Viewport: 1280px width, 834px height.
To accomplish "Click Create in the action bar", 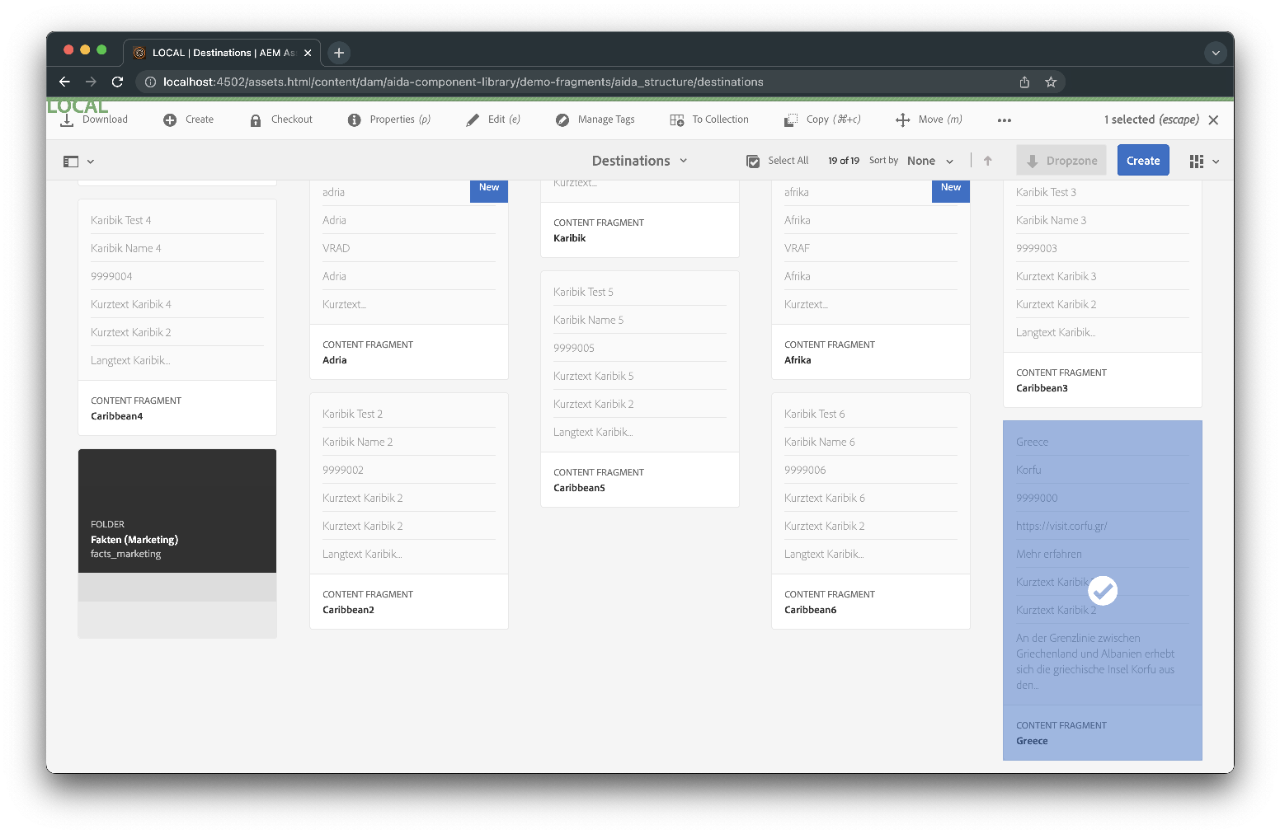I will [189, 119].
